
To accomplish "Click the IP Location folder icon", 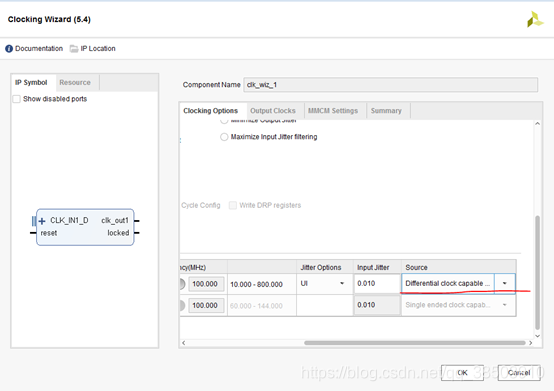I will coord(74,49).
